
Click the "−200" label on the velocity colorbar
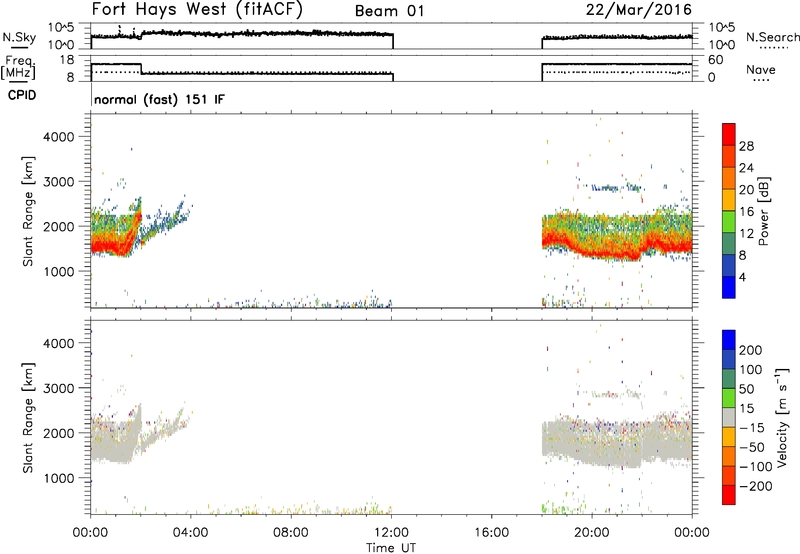[x=756, y=486]
